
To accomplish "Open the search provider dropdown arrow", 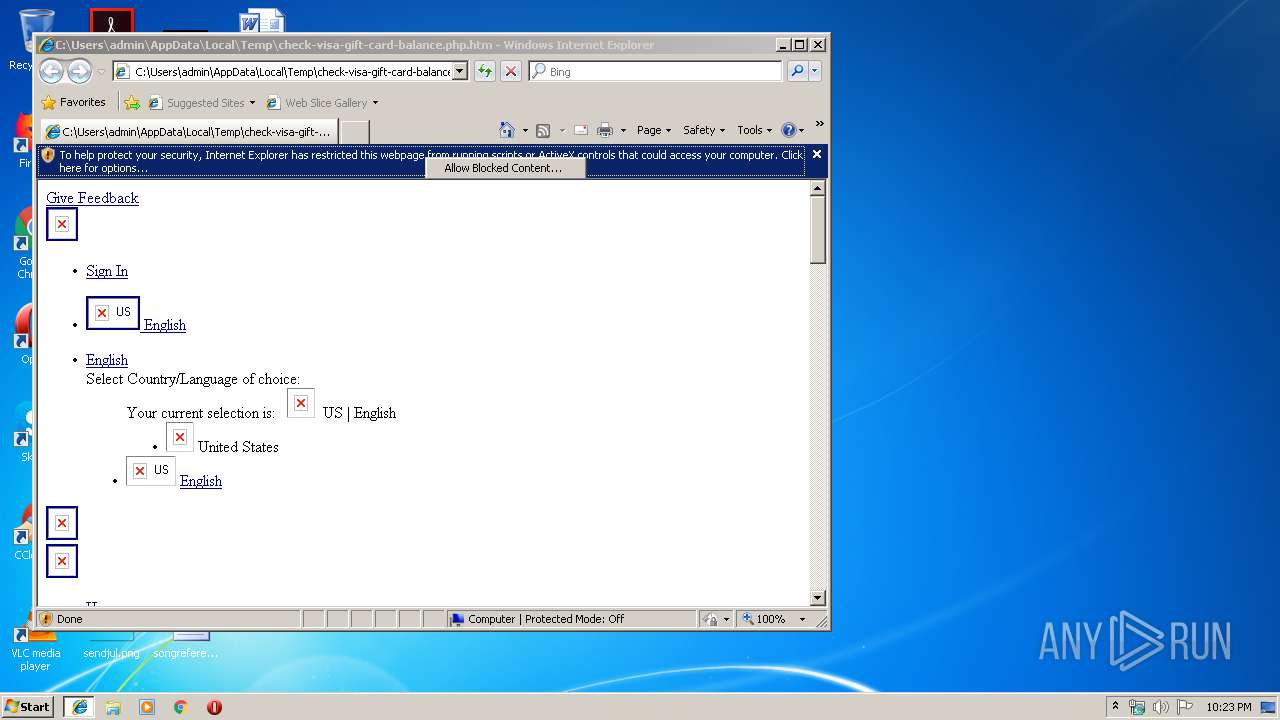I will pos(815,71).
